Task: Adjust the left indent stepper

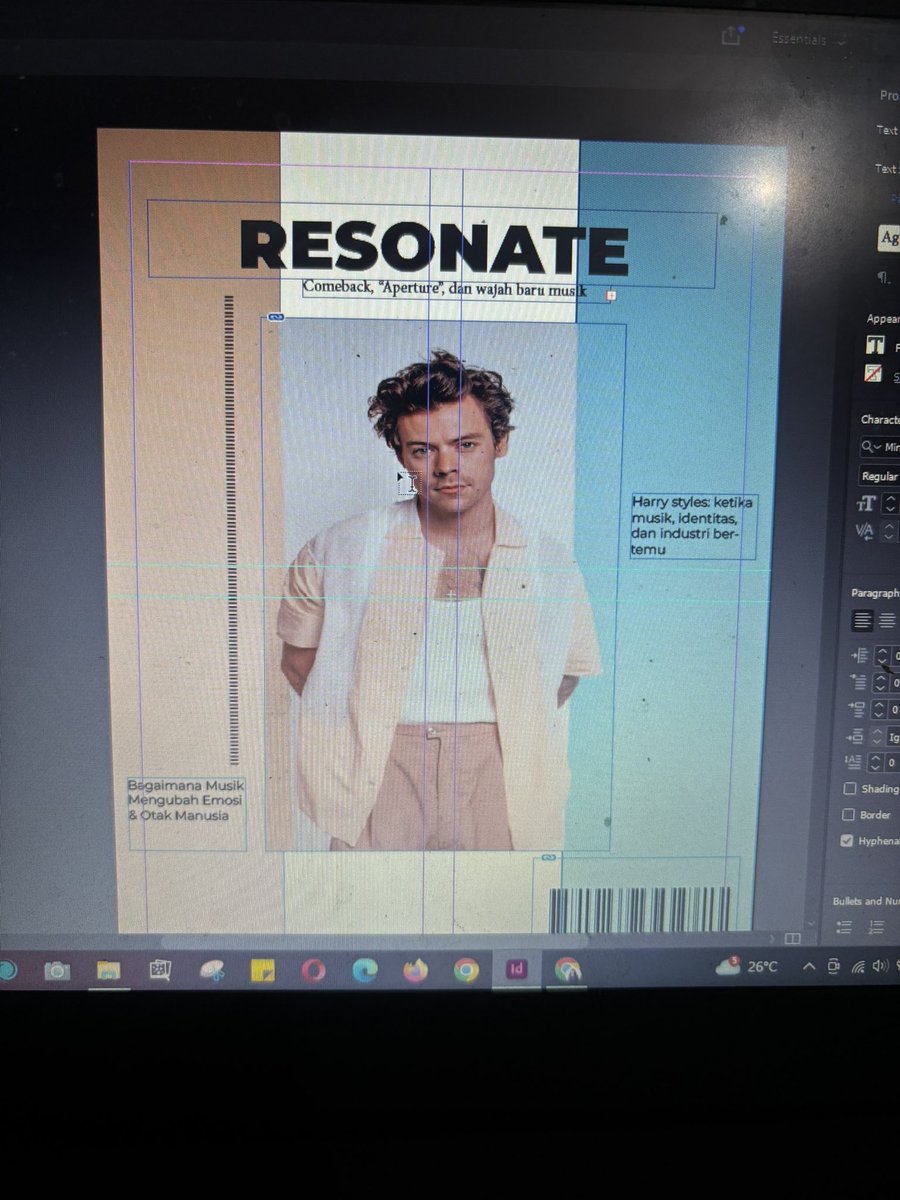Action: pyautogui.click(x=882, y=656)
